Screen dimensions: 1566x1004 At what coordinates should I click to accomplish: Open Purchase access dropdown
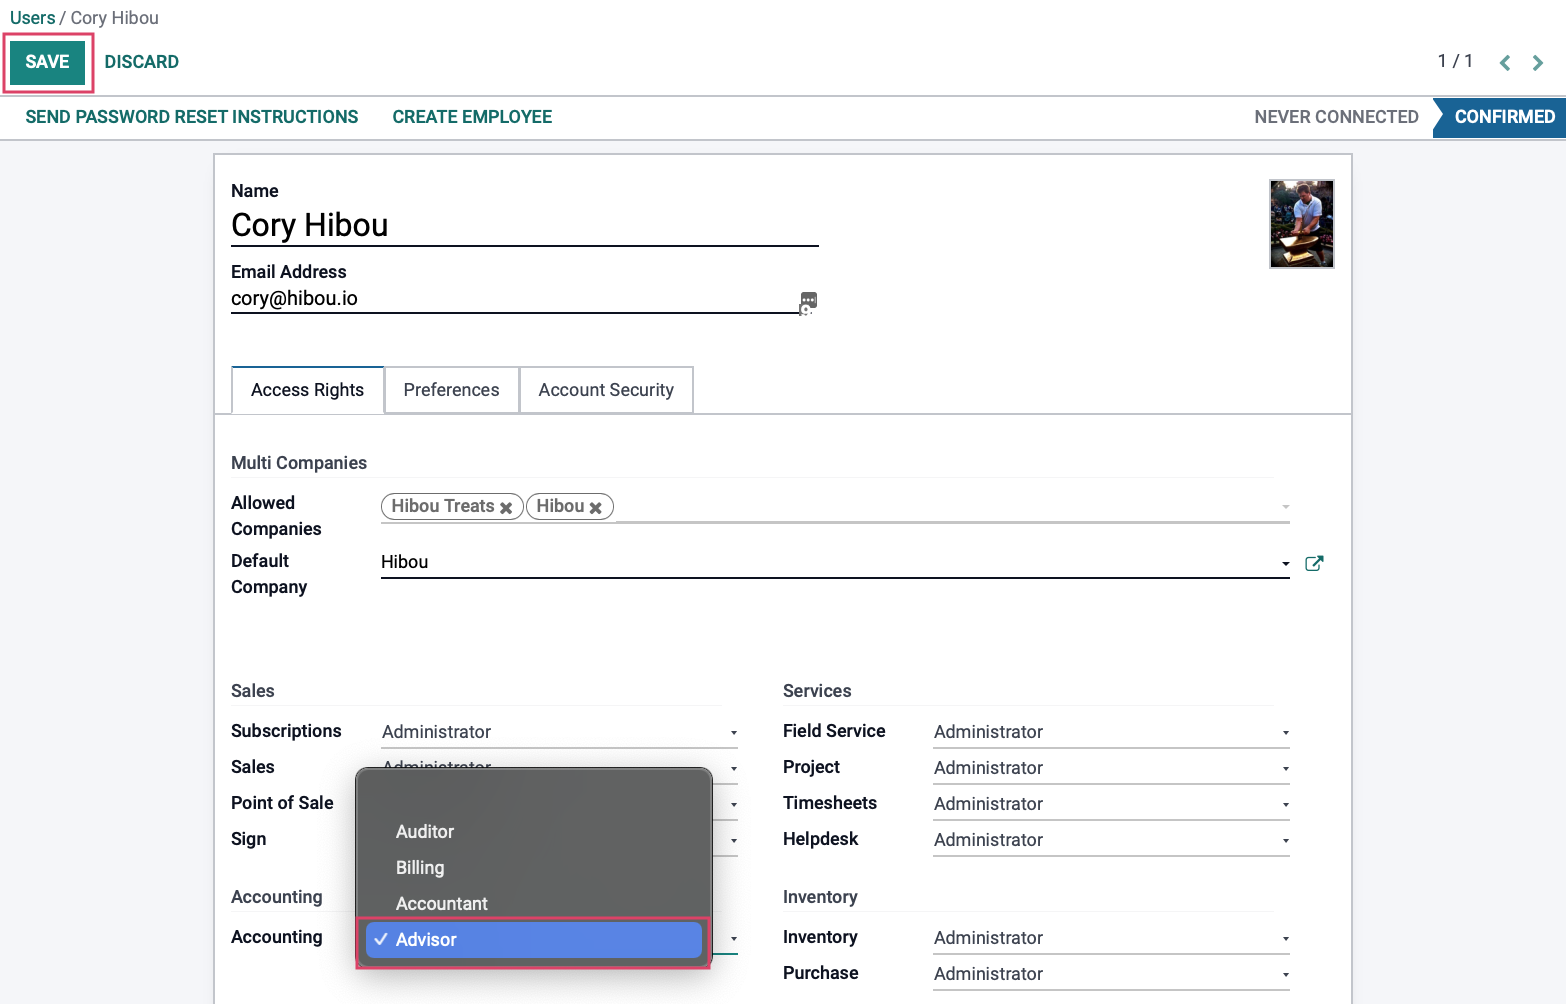[1111, 974]
